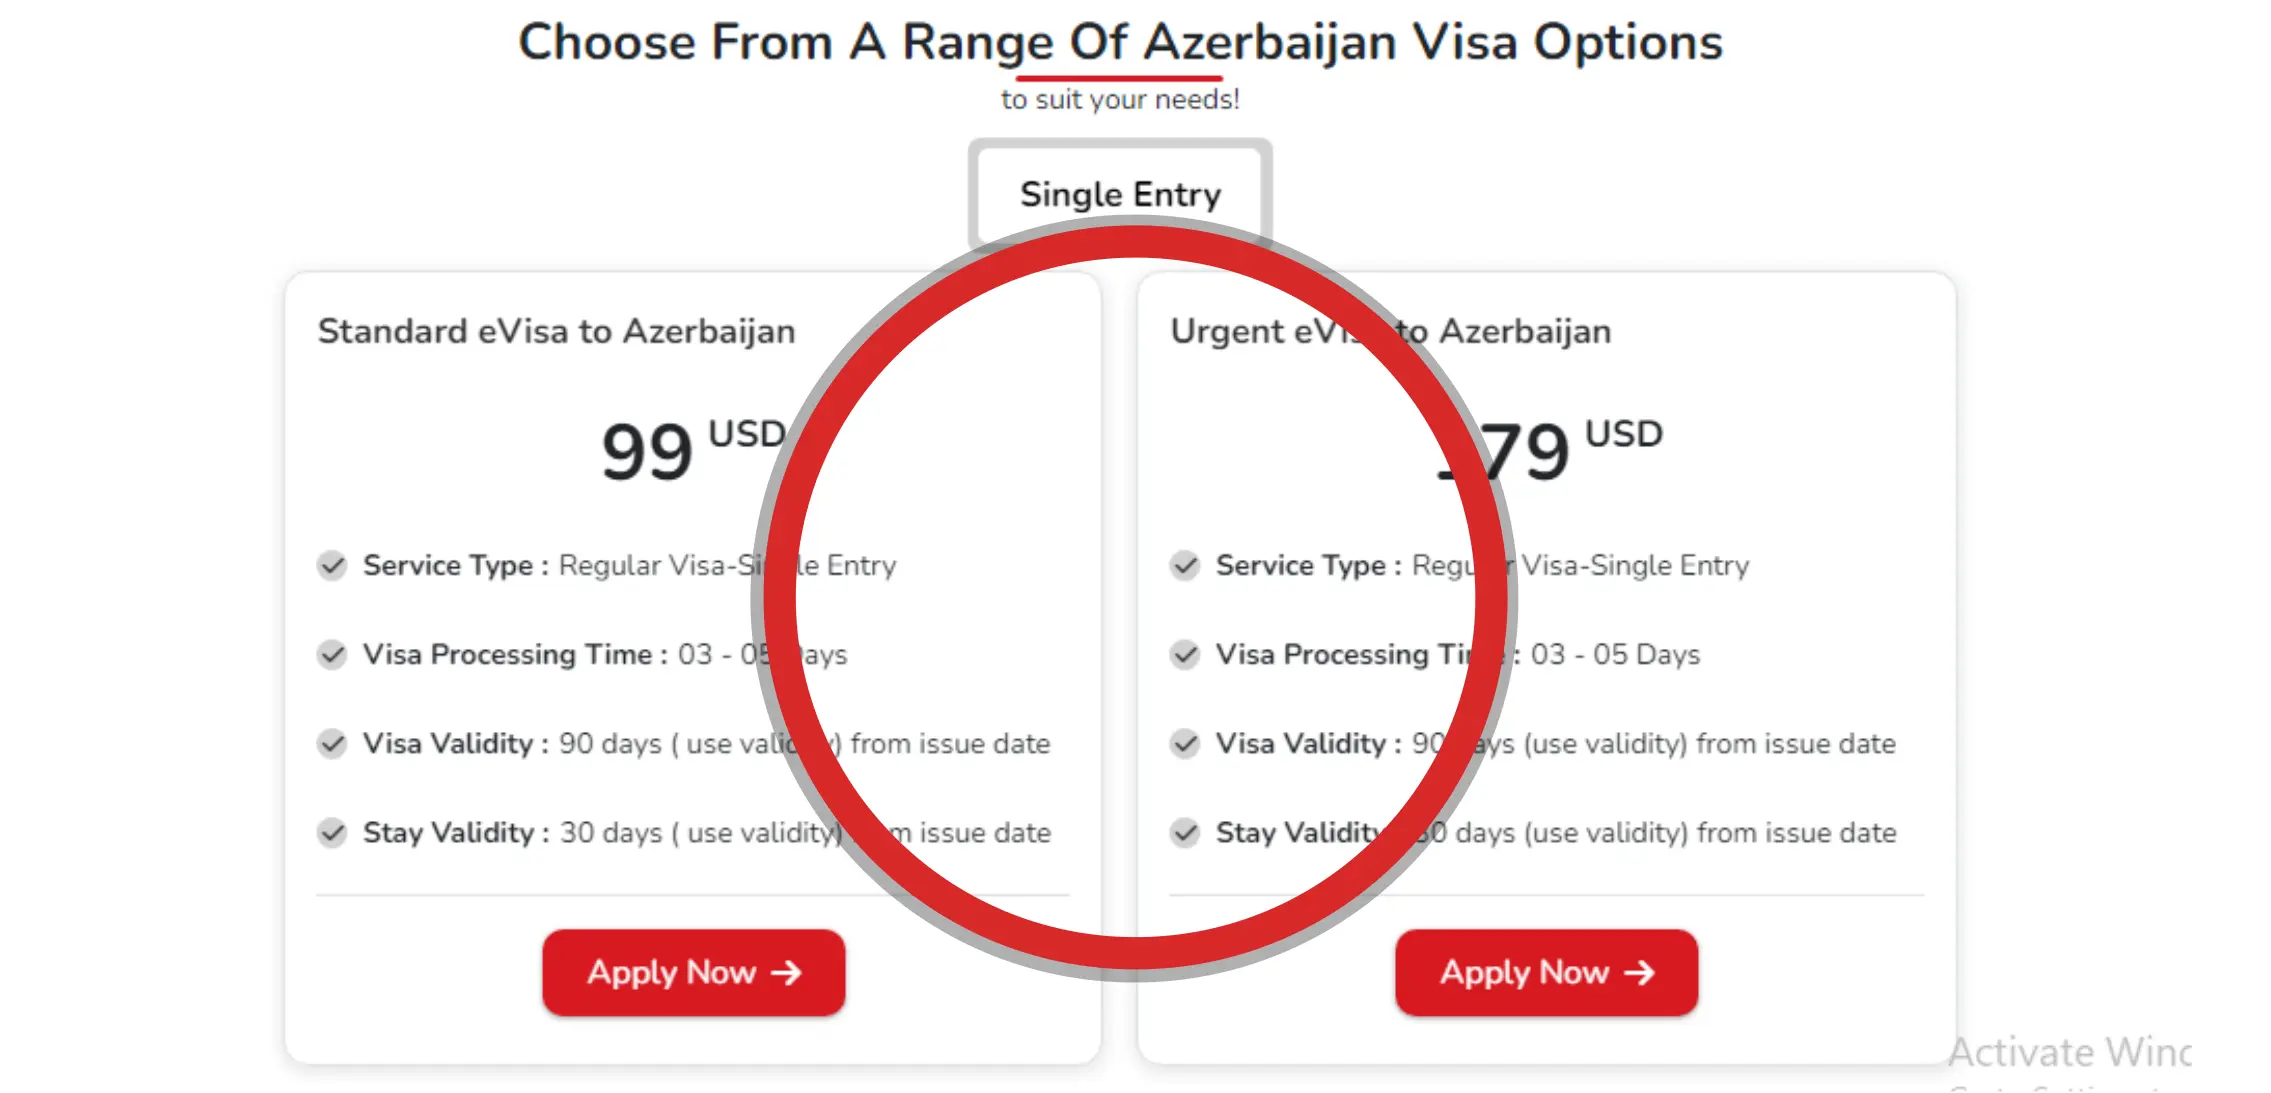This screenshot has width=2271, height=1093.
Task: Click Apply Now for Standard eVisa
Action: click(693, 972)
